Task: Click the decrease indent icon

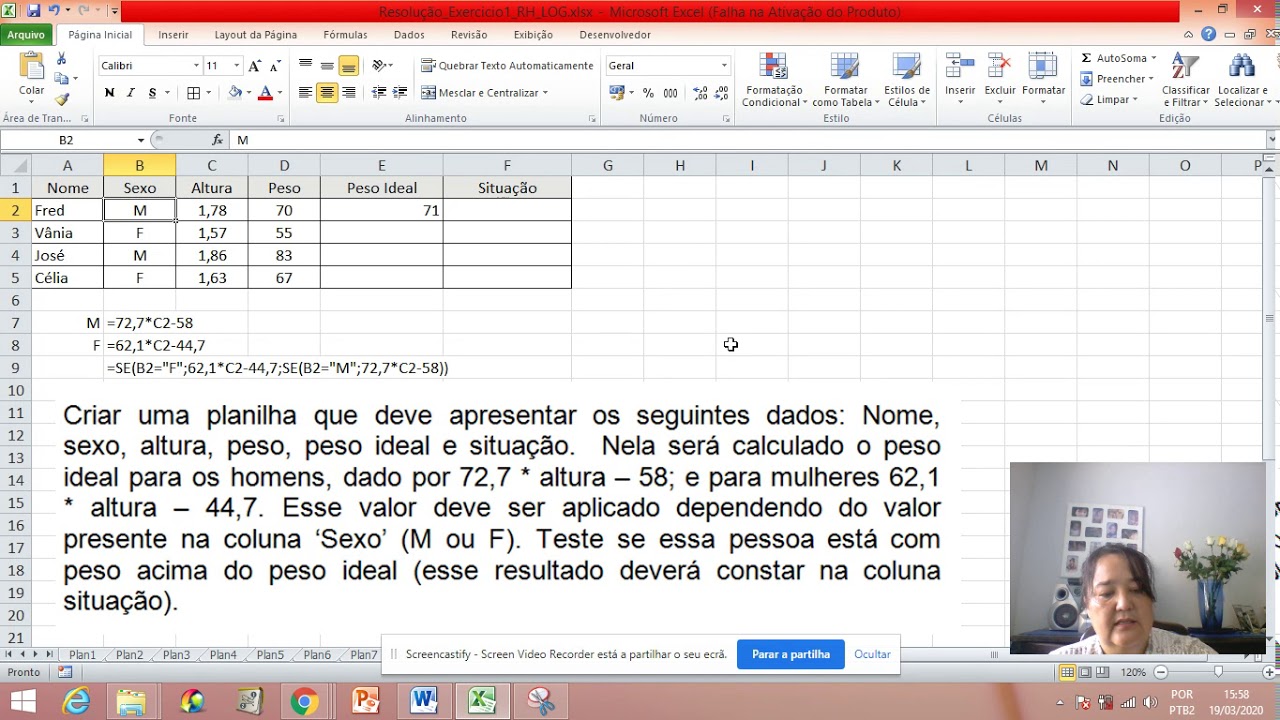Action: point(379,93)
